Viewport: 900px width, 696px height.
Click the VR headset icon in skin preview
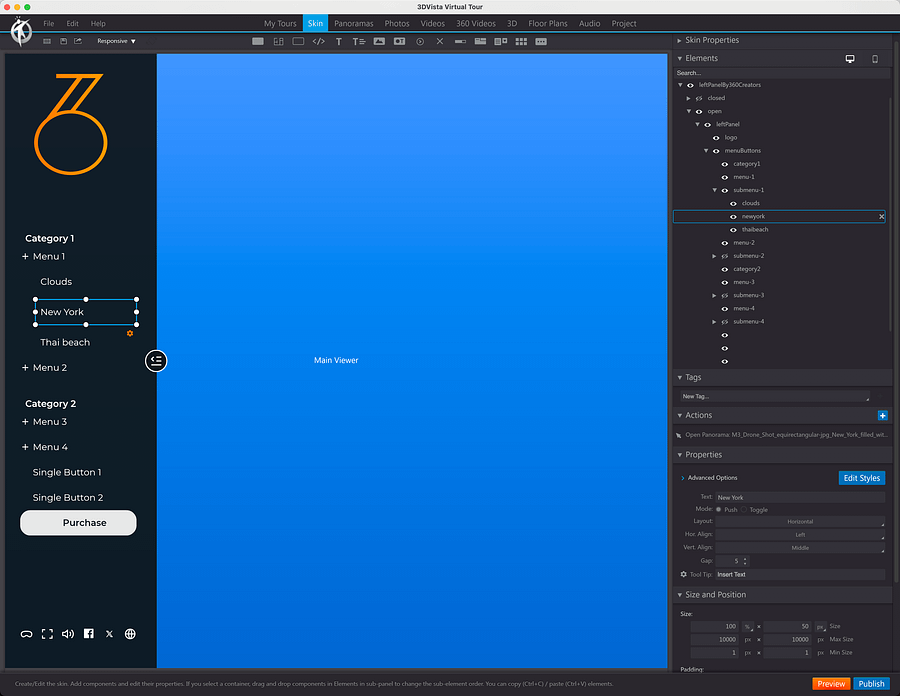[x=26, y=634]
